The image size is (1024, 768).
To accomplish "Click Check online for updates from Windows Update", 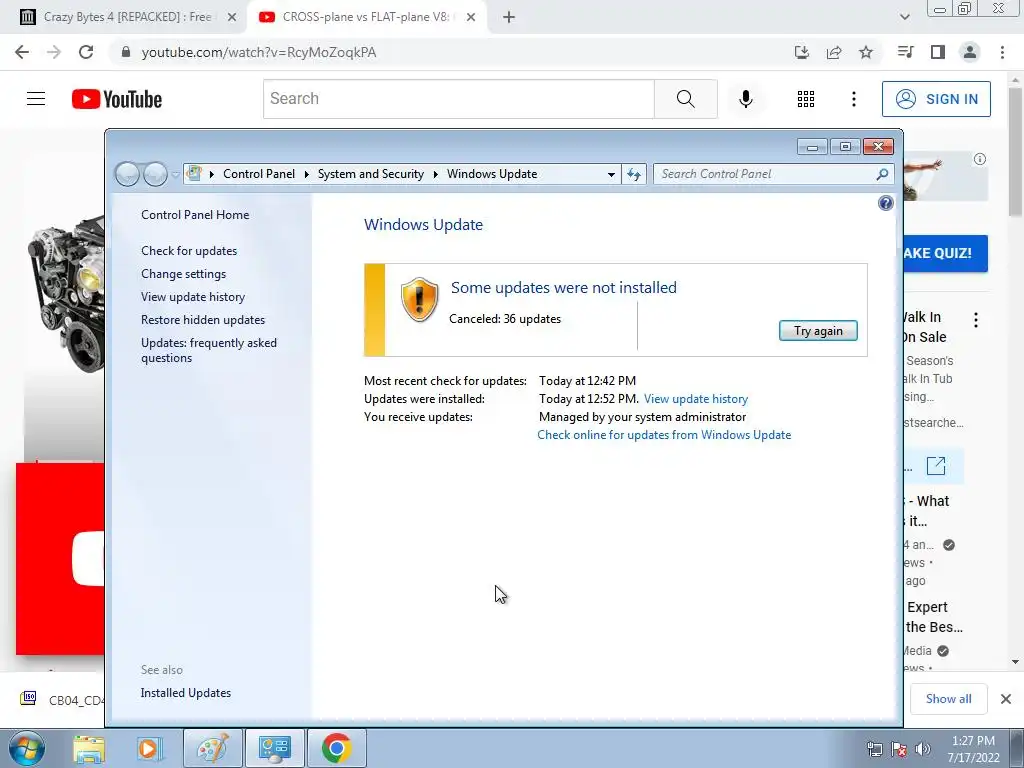I will [664, 435].
